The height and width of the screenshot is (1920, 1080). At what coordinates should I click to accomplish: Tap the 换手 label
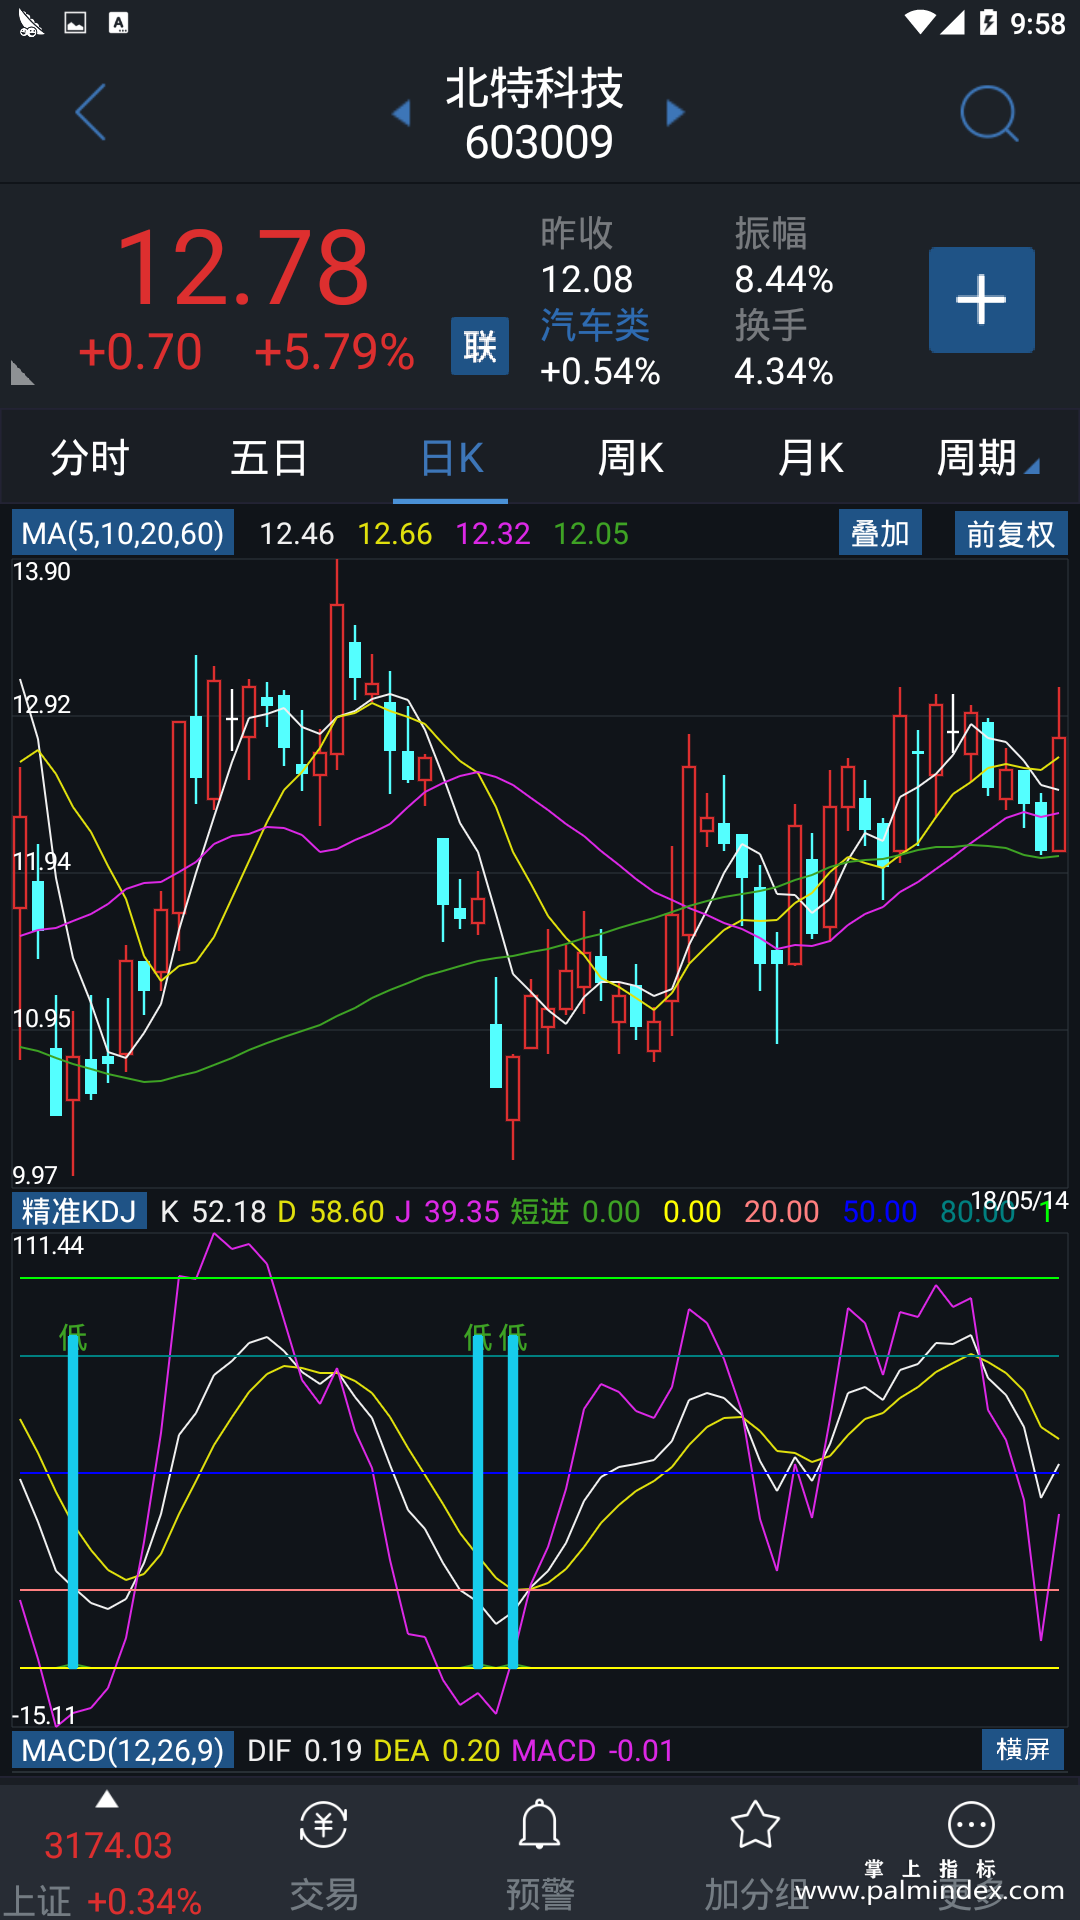[771, 325]
